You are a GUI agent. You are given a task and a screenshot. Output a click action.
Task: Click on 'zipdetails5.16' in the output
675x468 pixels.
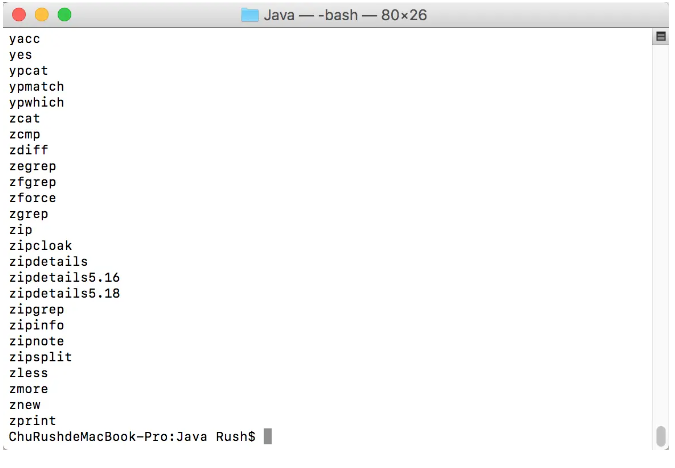pyautogui.click(x=64, y=277)
